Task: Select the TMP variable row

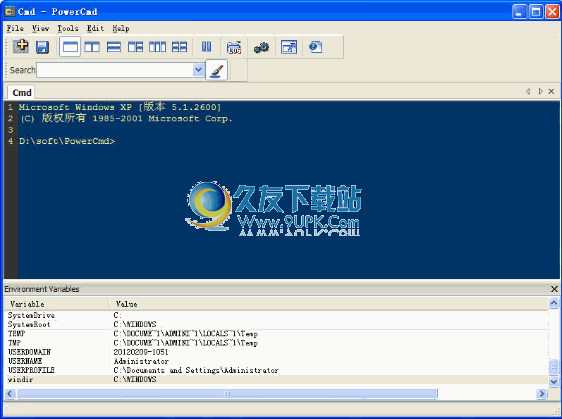Action: coord(276,343)
